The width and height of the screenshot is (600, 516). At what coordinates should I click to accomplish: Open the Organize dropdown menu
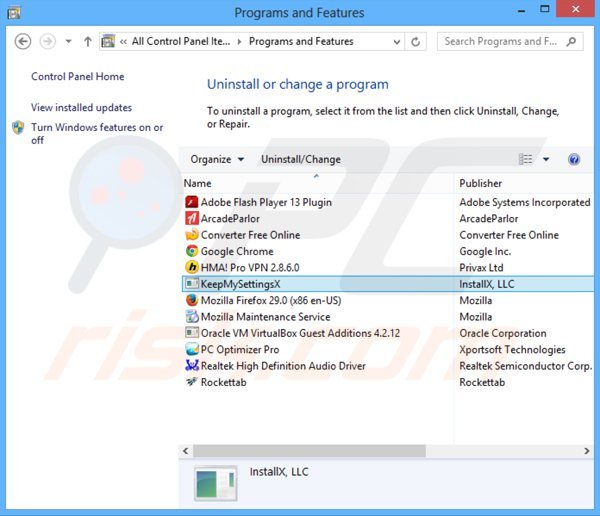(x=217, y=159)
